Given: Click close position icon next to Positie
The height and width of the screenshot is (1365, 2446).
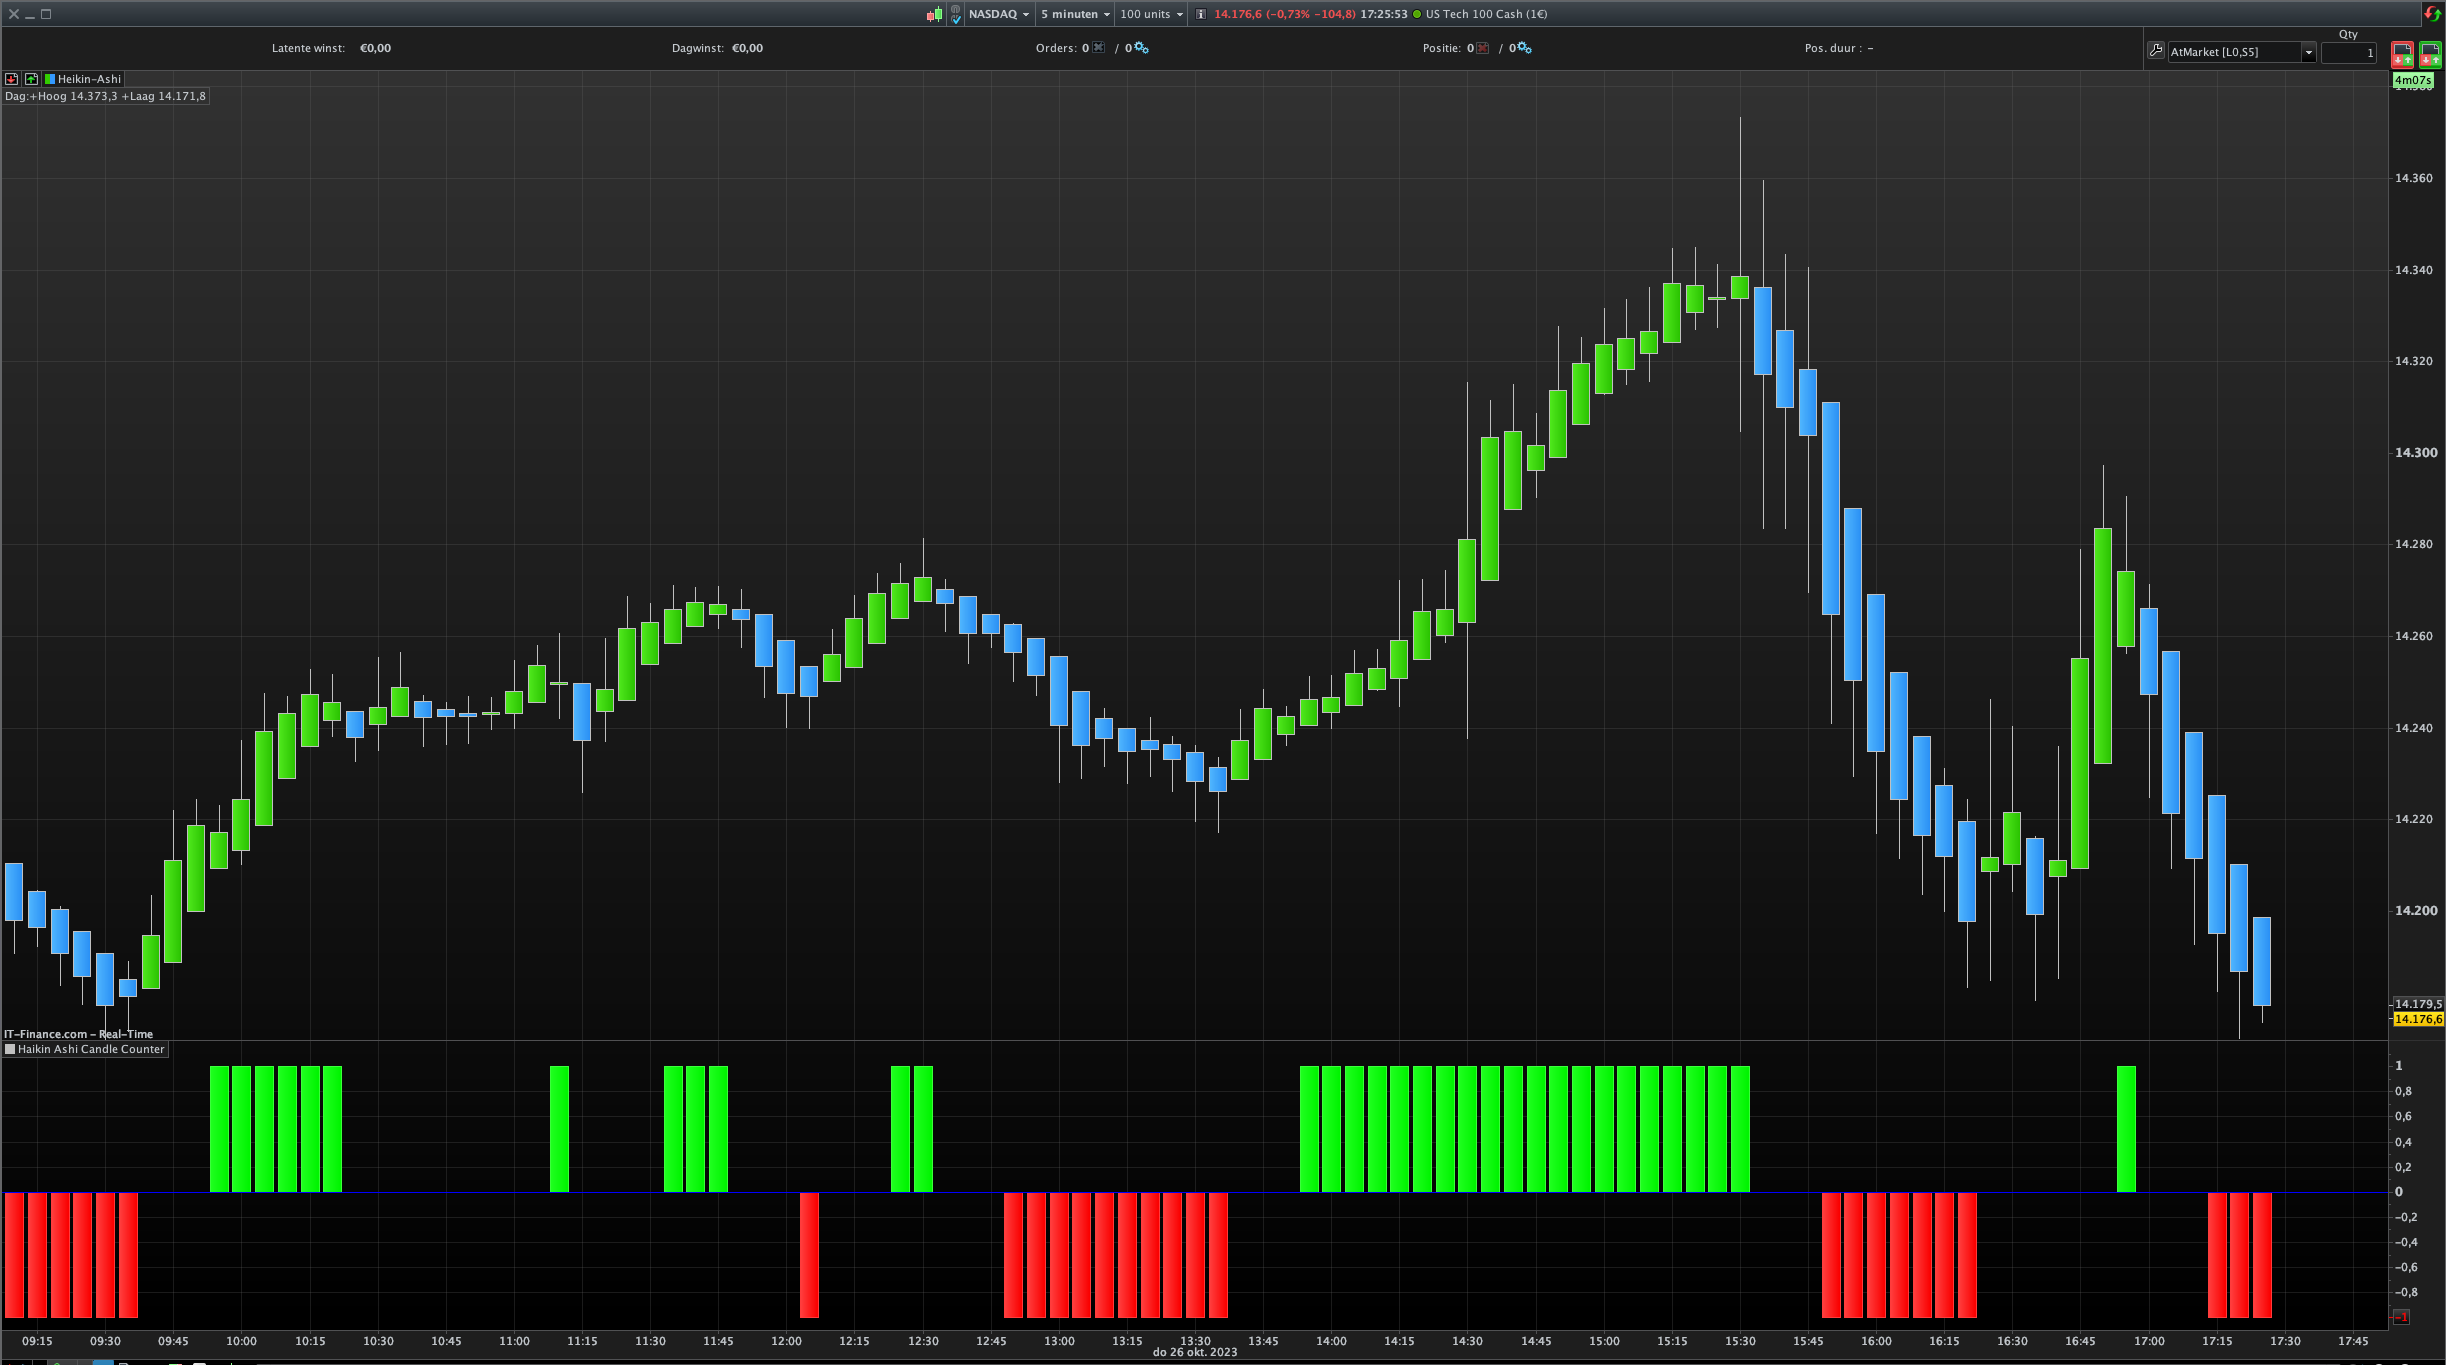Looking at the screenshot, I should [x=1483, y=48].
